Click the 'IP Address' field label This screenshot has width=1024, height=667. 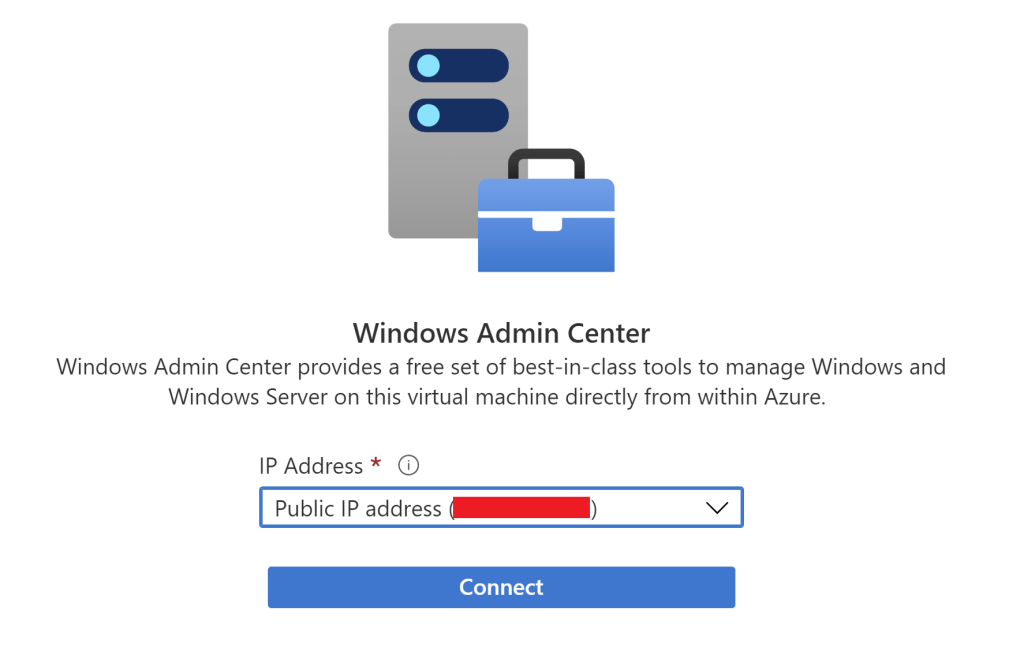point(310,466)
